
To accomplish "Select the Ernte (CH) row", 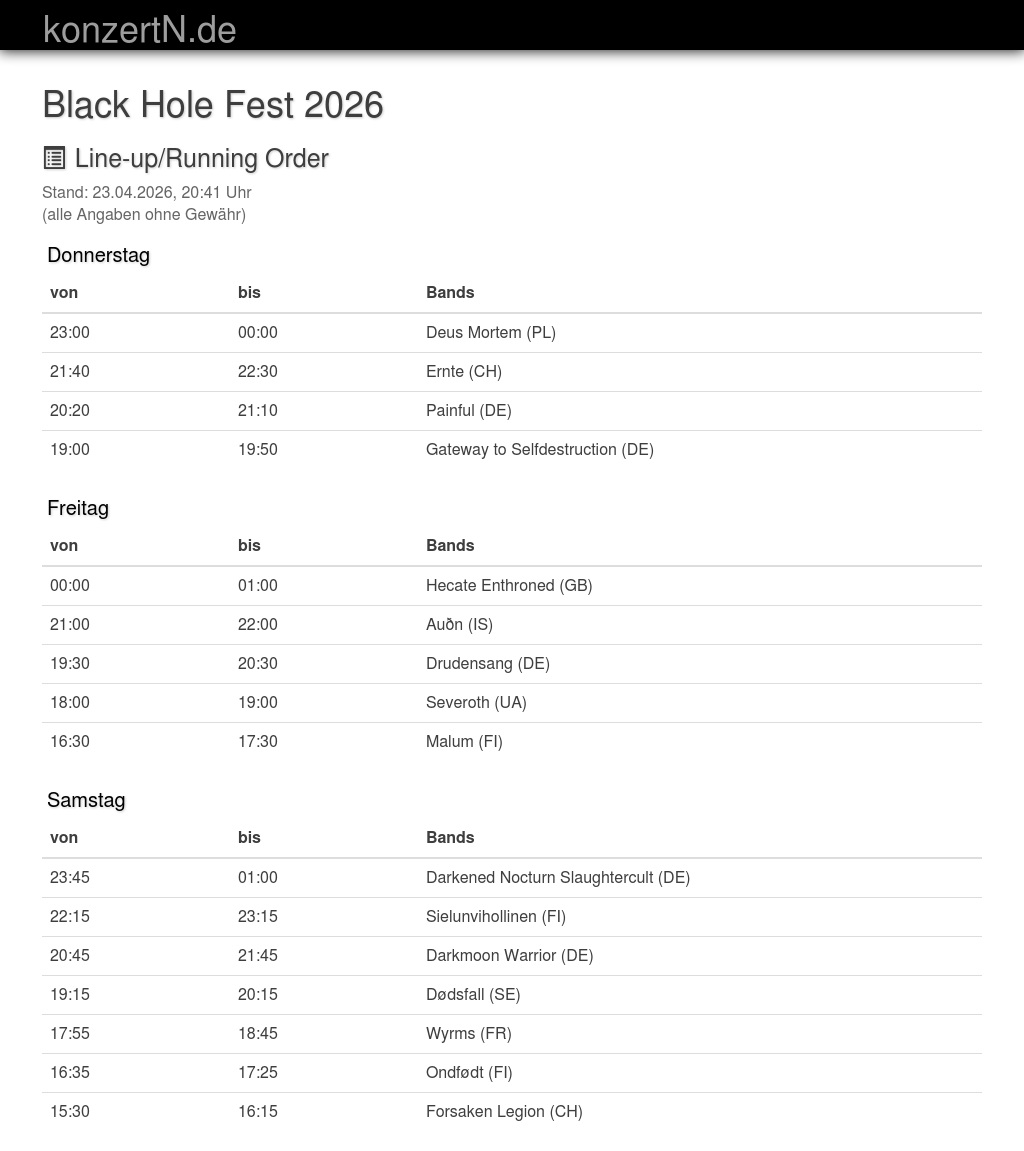I will point(512,371).
